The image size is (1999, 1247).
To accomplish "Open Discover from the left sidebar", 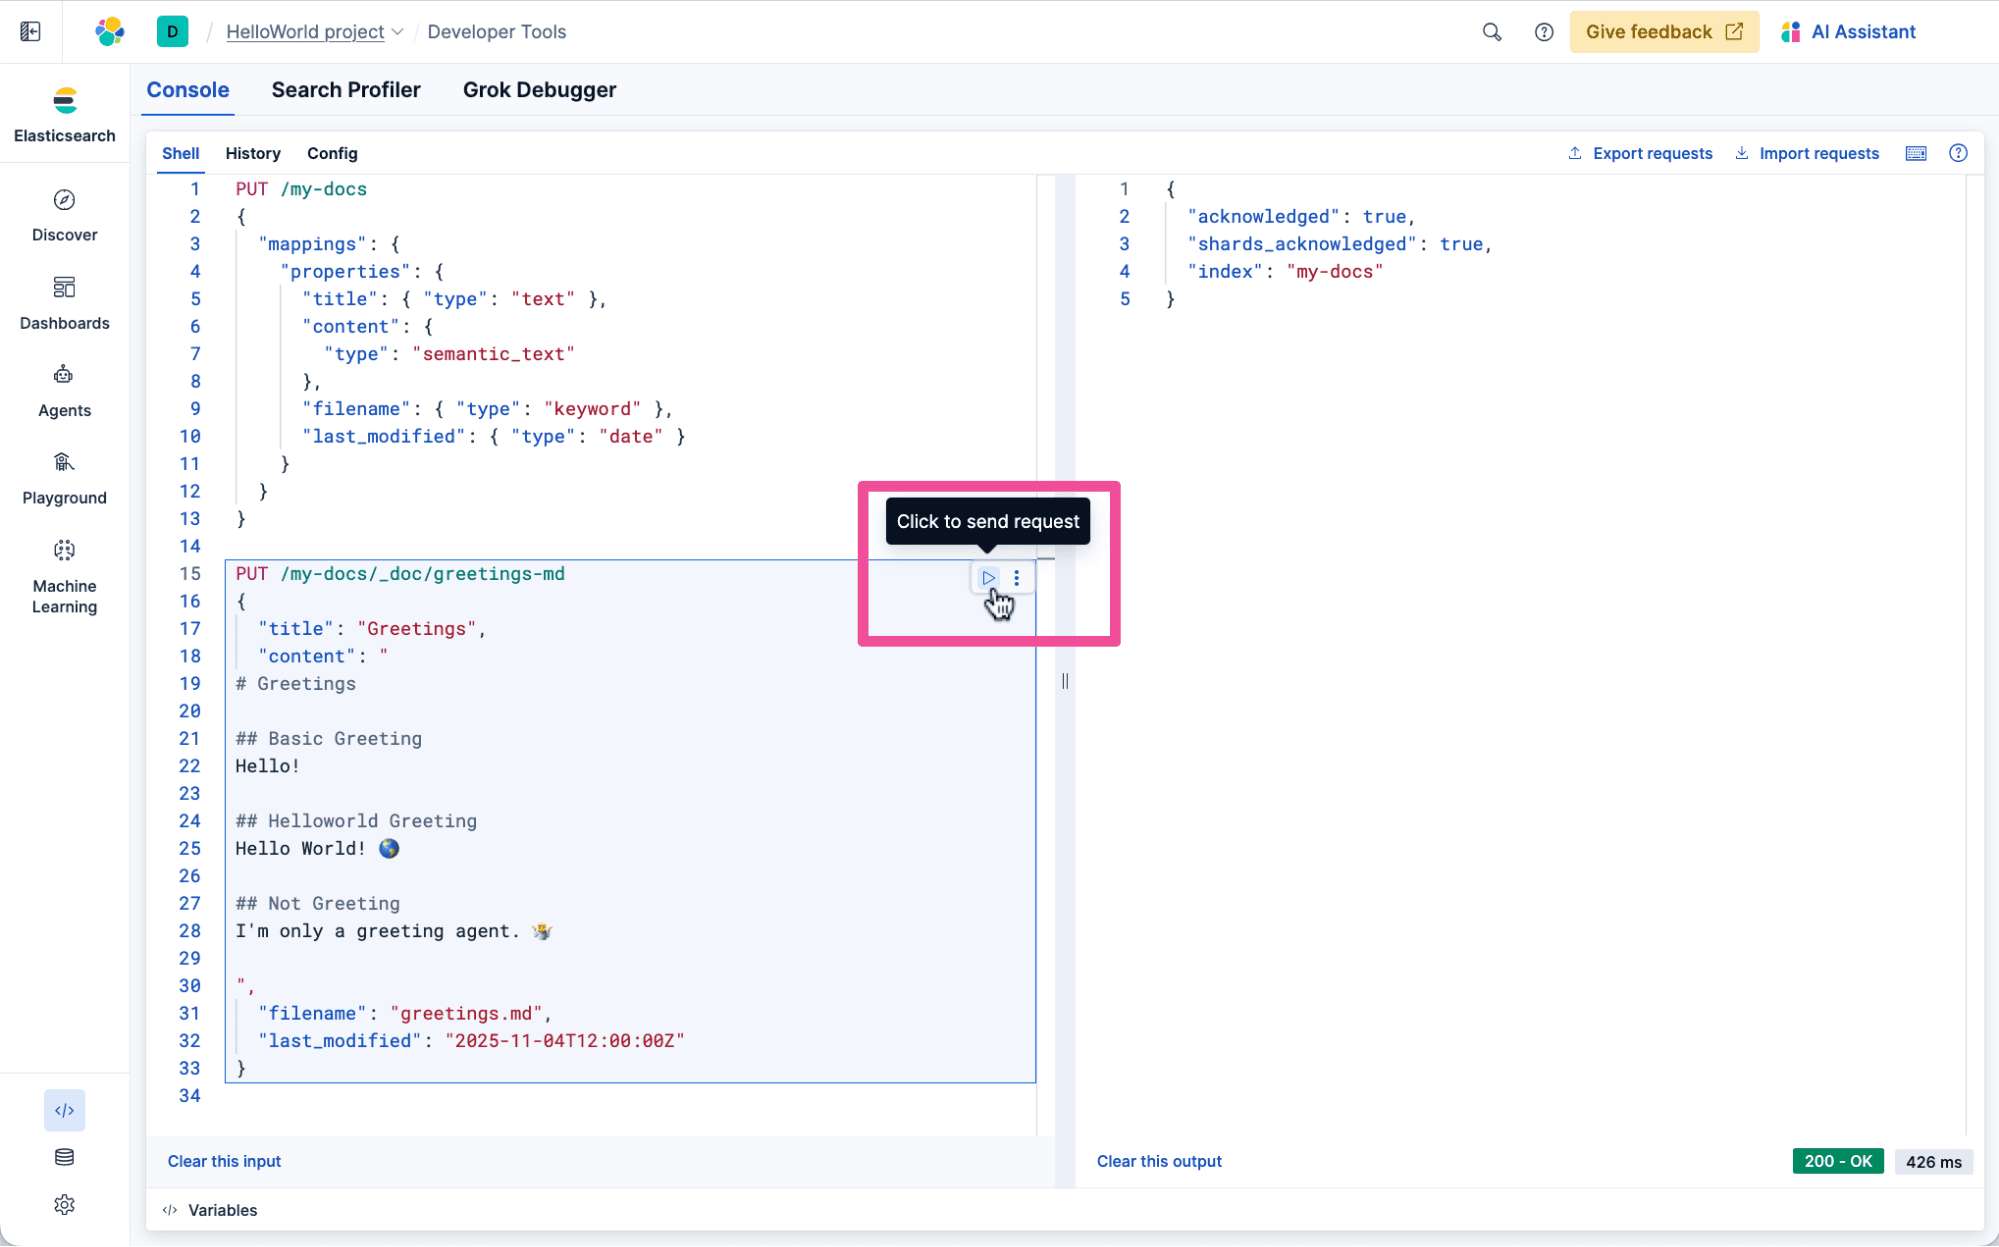I will [64, 213].
